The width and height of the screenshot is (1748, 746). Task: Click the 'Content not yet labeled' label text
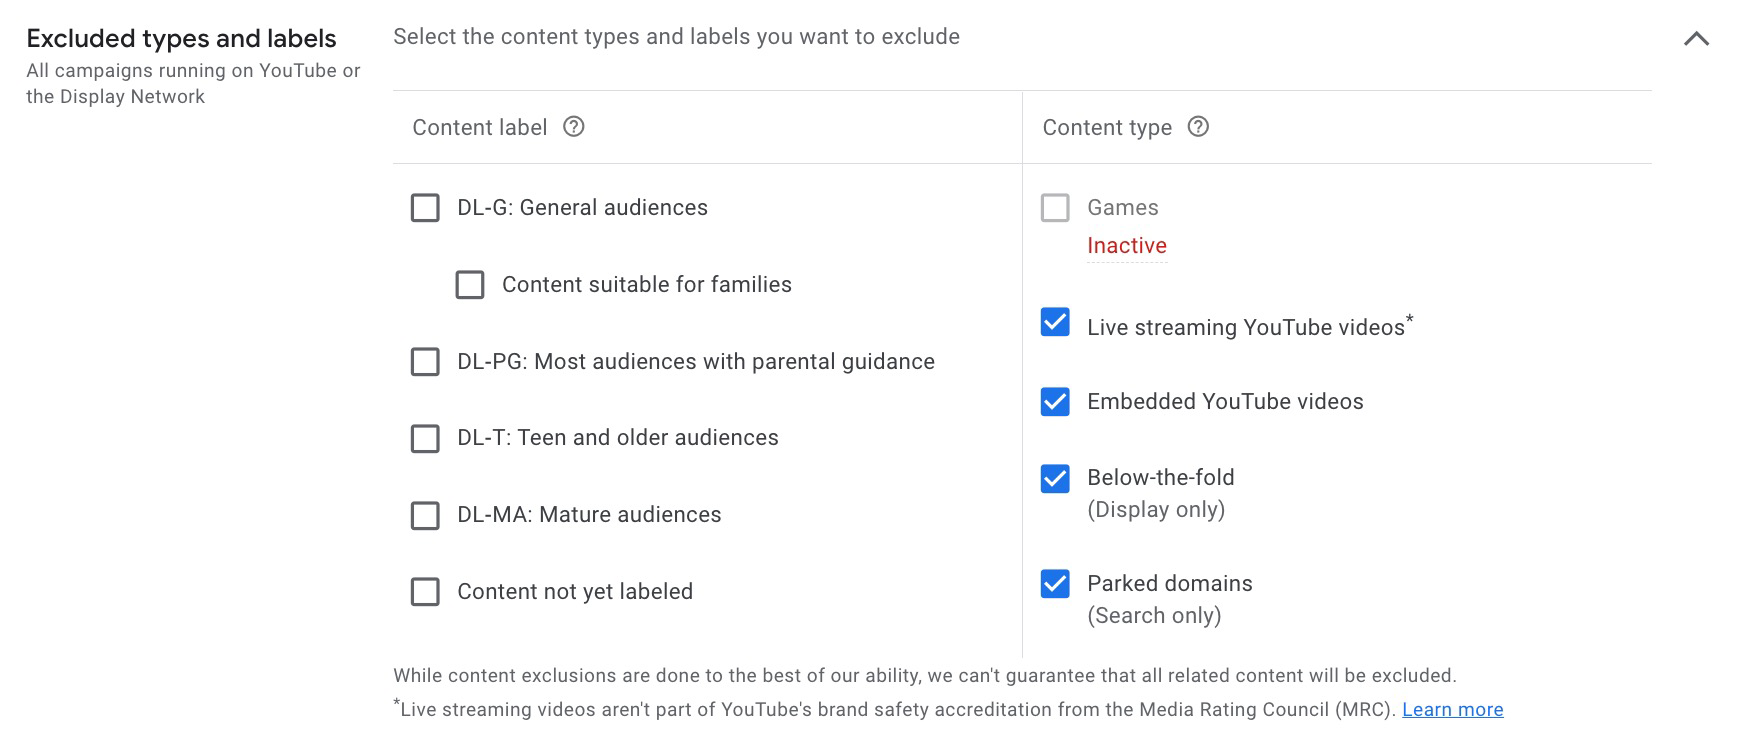[575, 592]
